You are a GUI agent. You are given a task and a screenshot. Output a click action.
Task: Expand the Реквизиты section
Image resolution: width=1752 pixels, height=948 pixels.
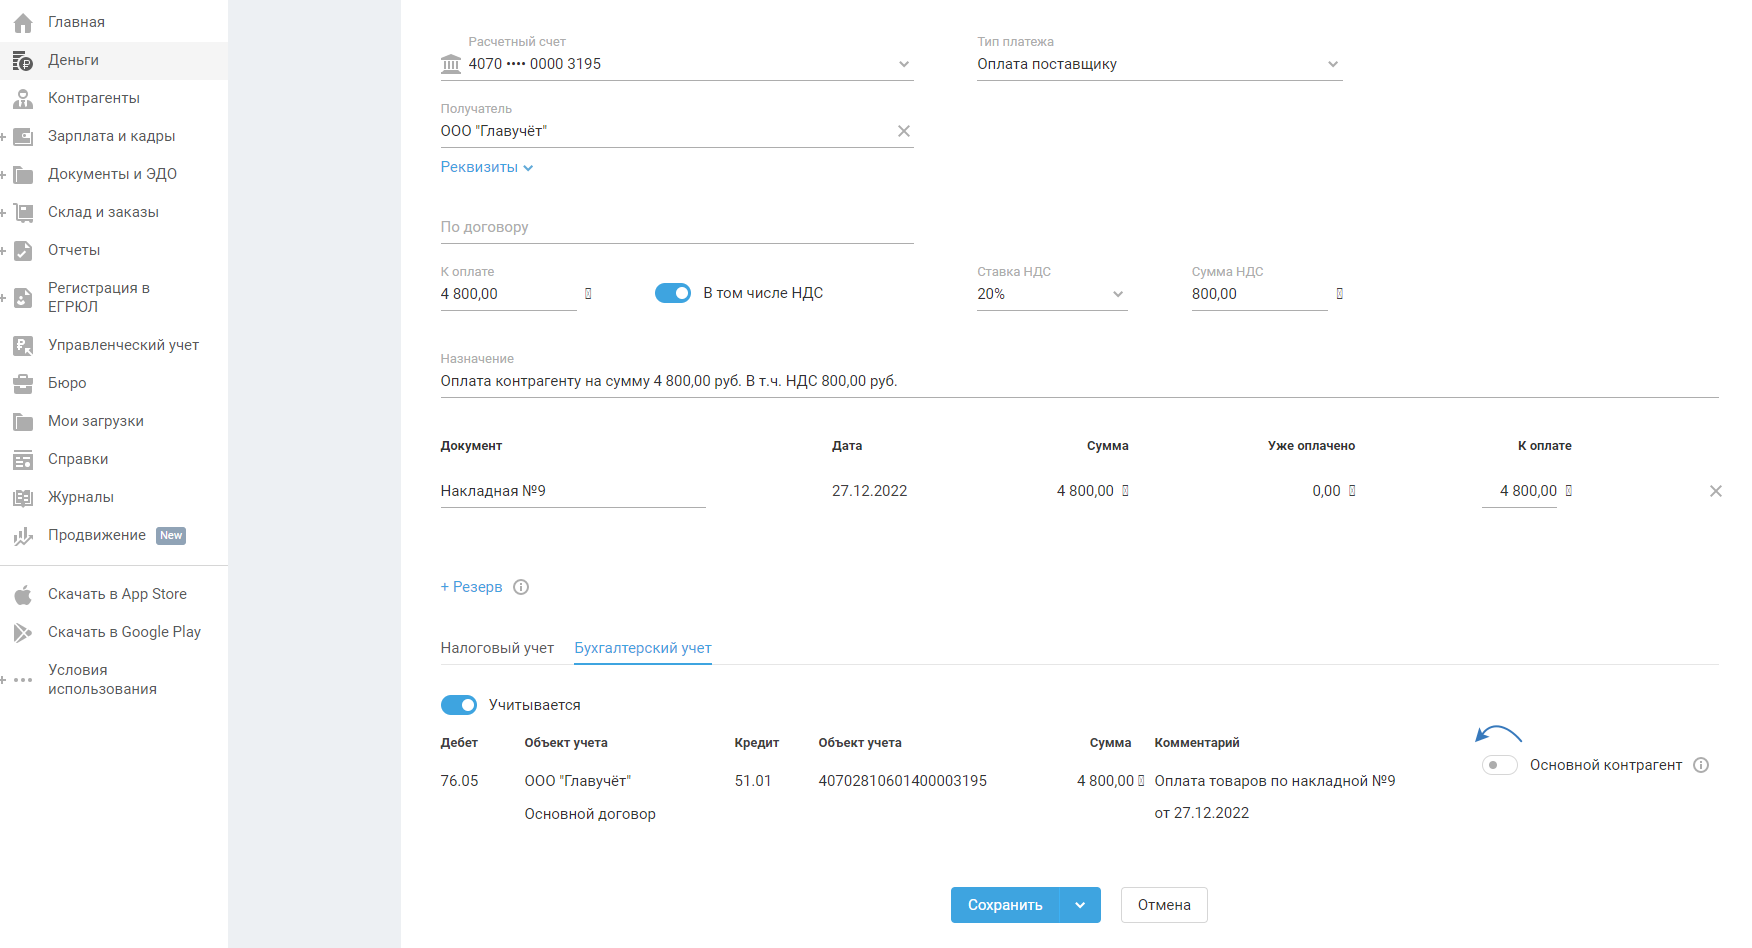pos(487,167)
